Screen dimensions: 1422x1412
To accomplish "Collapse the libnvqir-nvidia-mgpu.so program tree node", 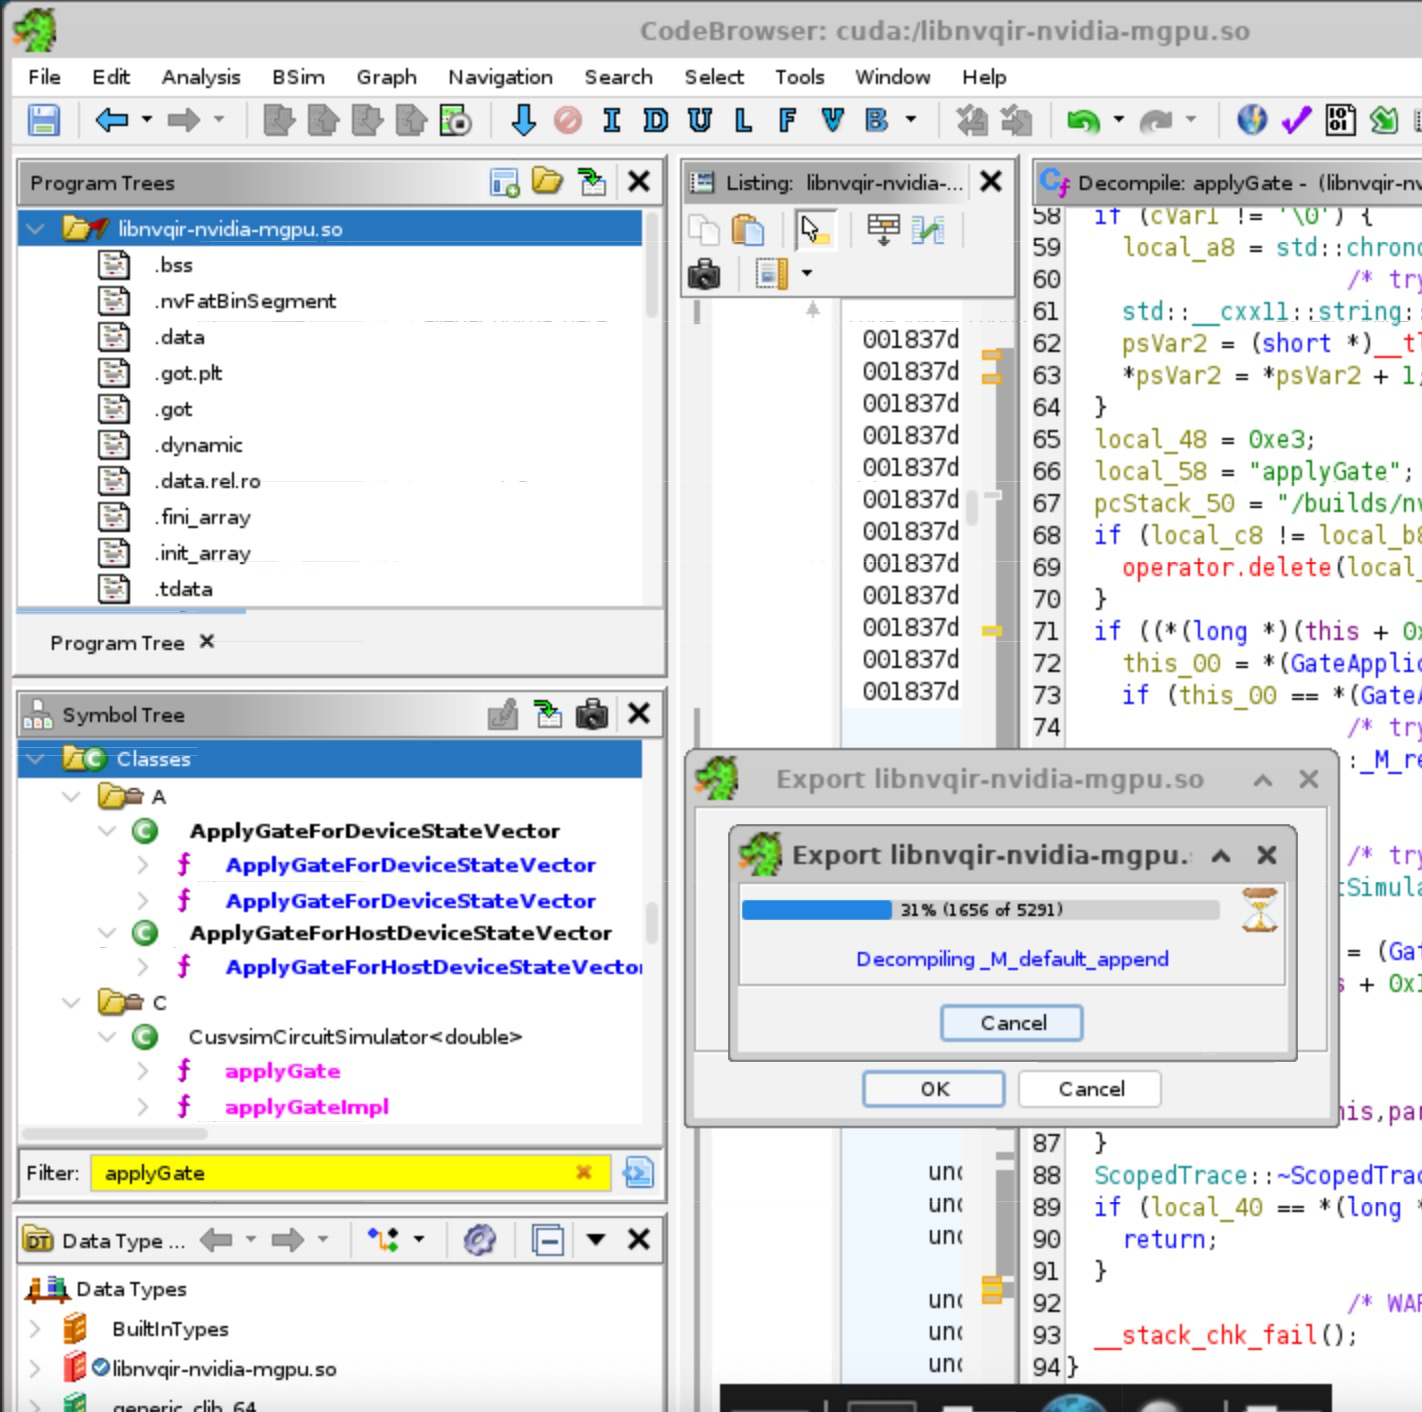I will click(x=36, y=229).
